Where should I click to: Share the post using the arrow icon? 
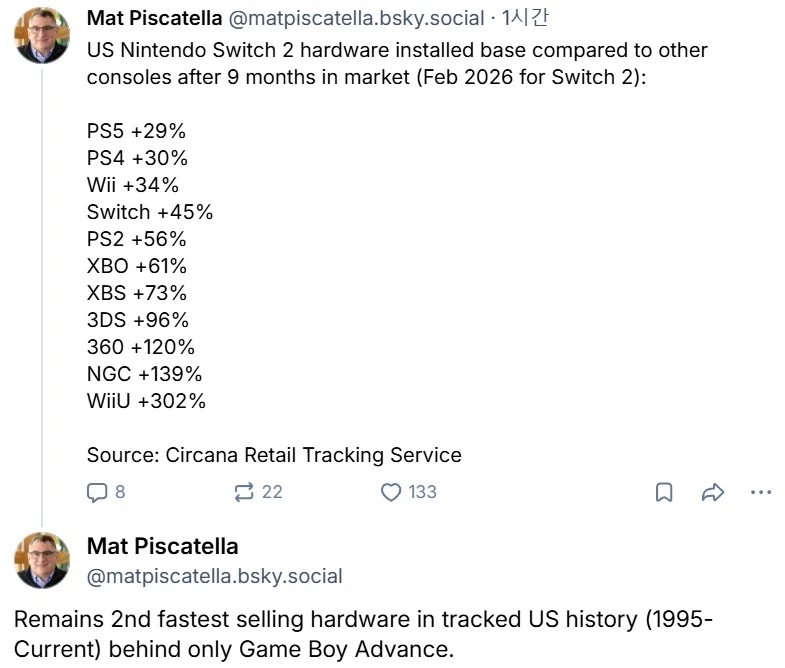click(x=712, y=492)
